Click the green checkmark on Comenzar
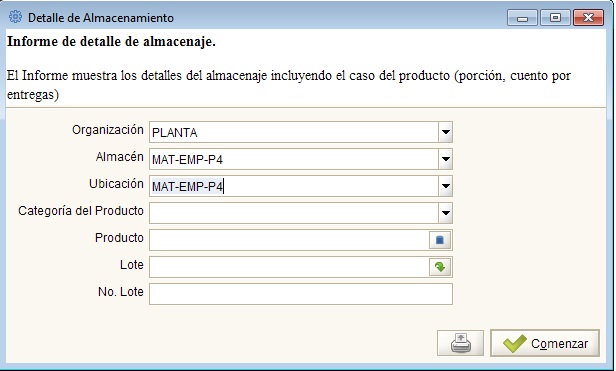616x371 pixels. pyautogui.click(x=515, y=343)
